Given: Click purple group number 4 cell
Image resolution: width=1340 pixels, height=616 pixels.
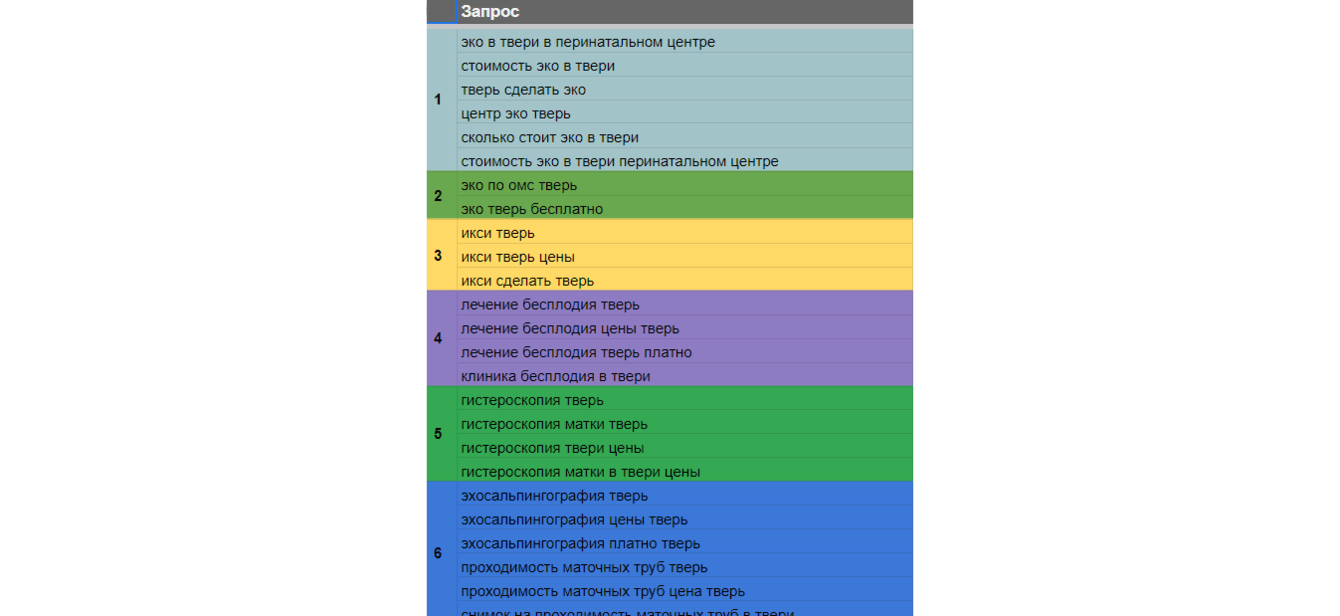Looking at the screenshot, I should pyautogui.click(x=438, y=339).
